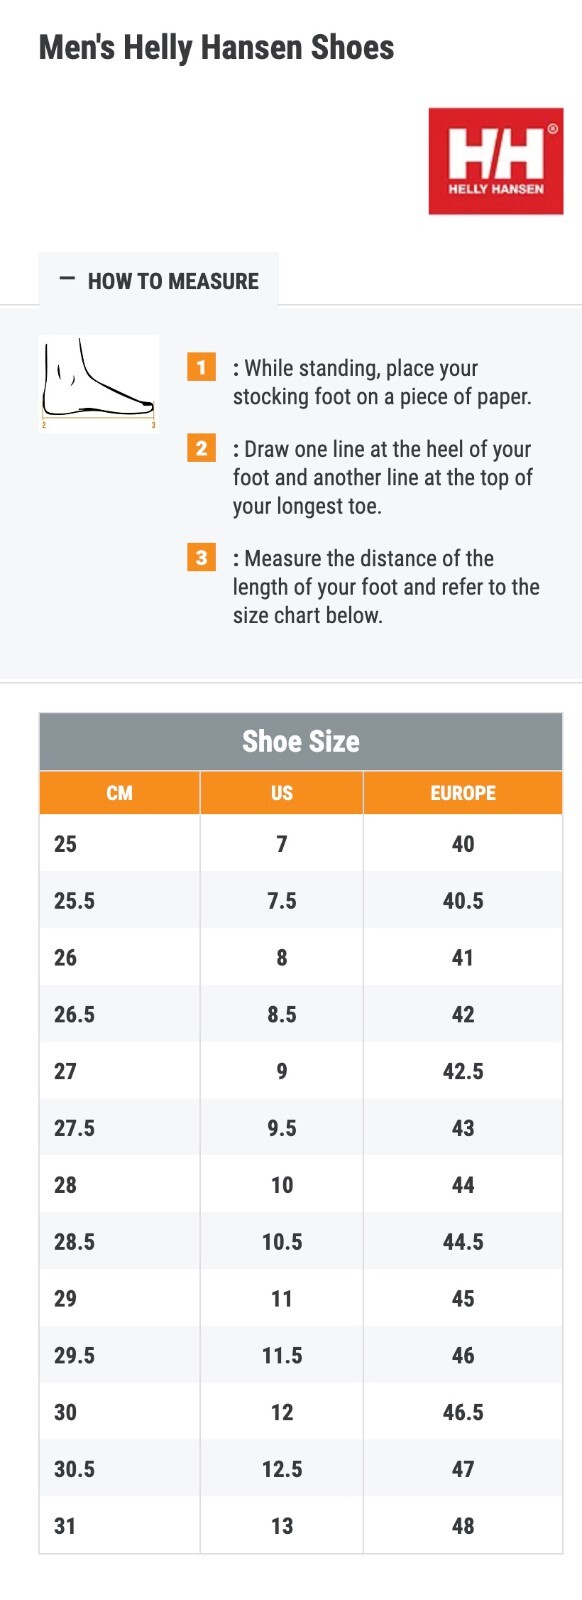The image size is (582, 1600).
Task: Select the orange step 3 badge
Action: click(x=201, y=558)
